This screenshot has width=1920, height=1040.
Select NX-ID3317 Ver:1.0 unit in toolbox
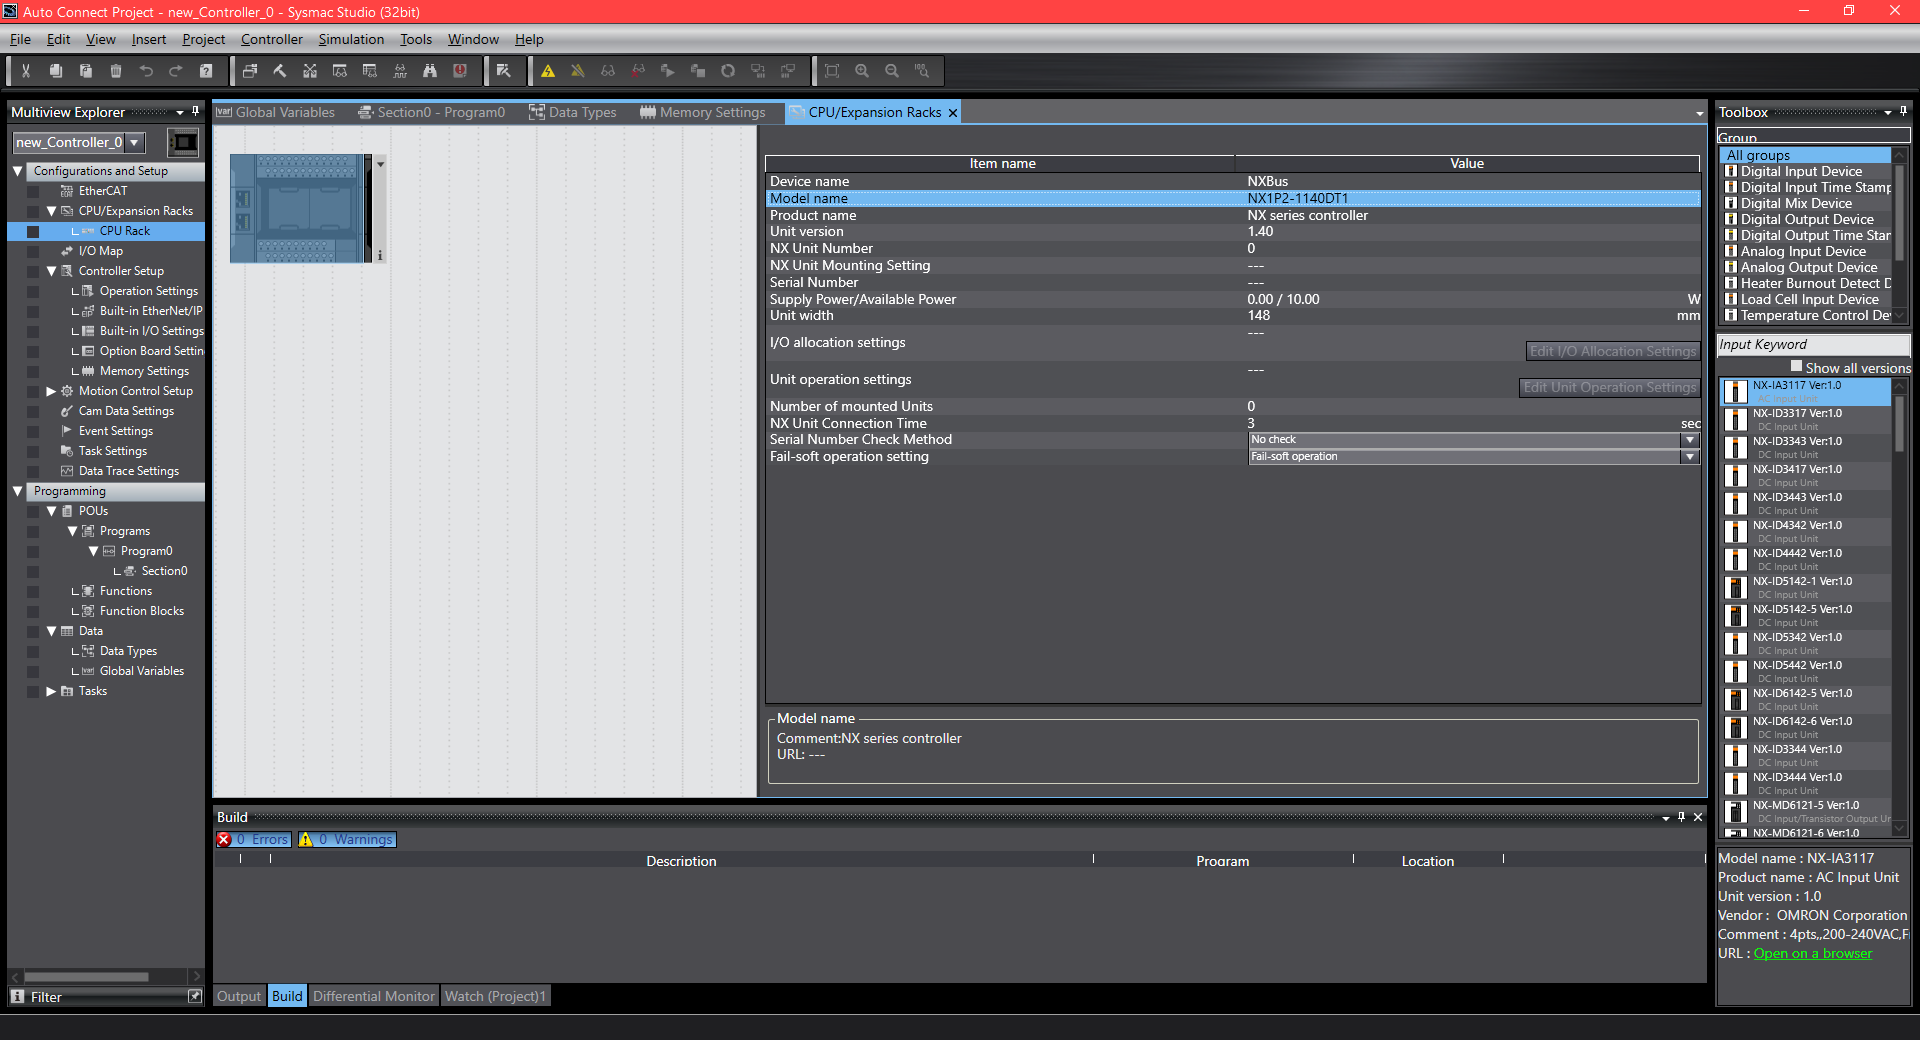(1805, 419)
